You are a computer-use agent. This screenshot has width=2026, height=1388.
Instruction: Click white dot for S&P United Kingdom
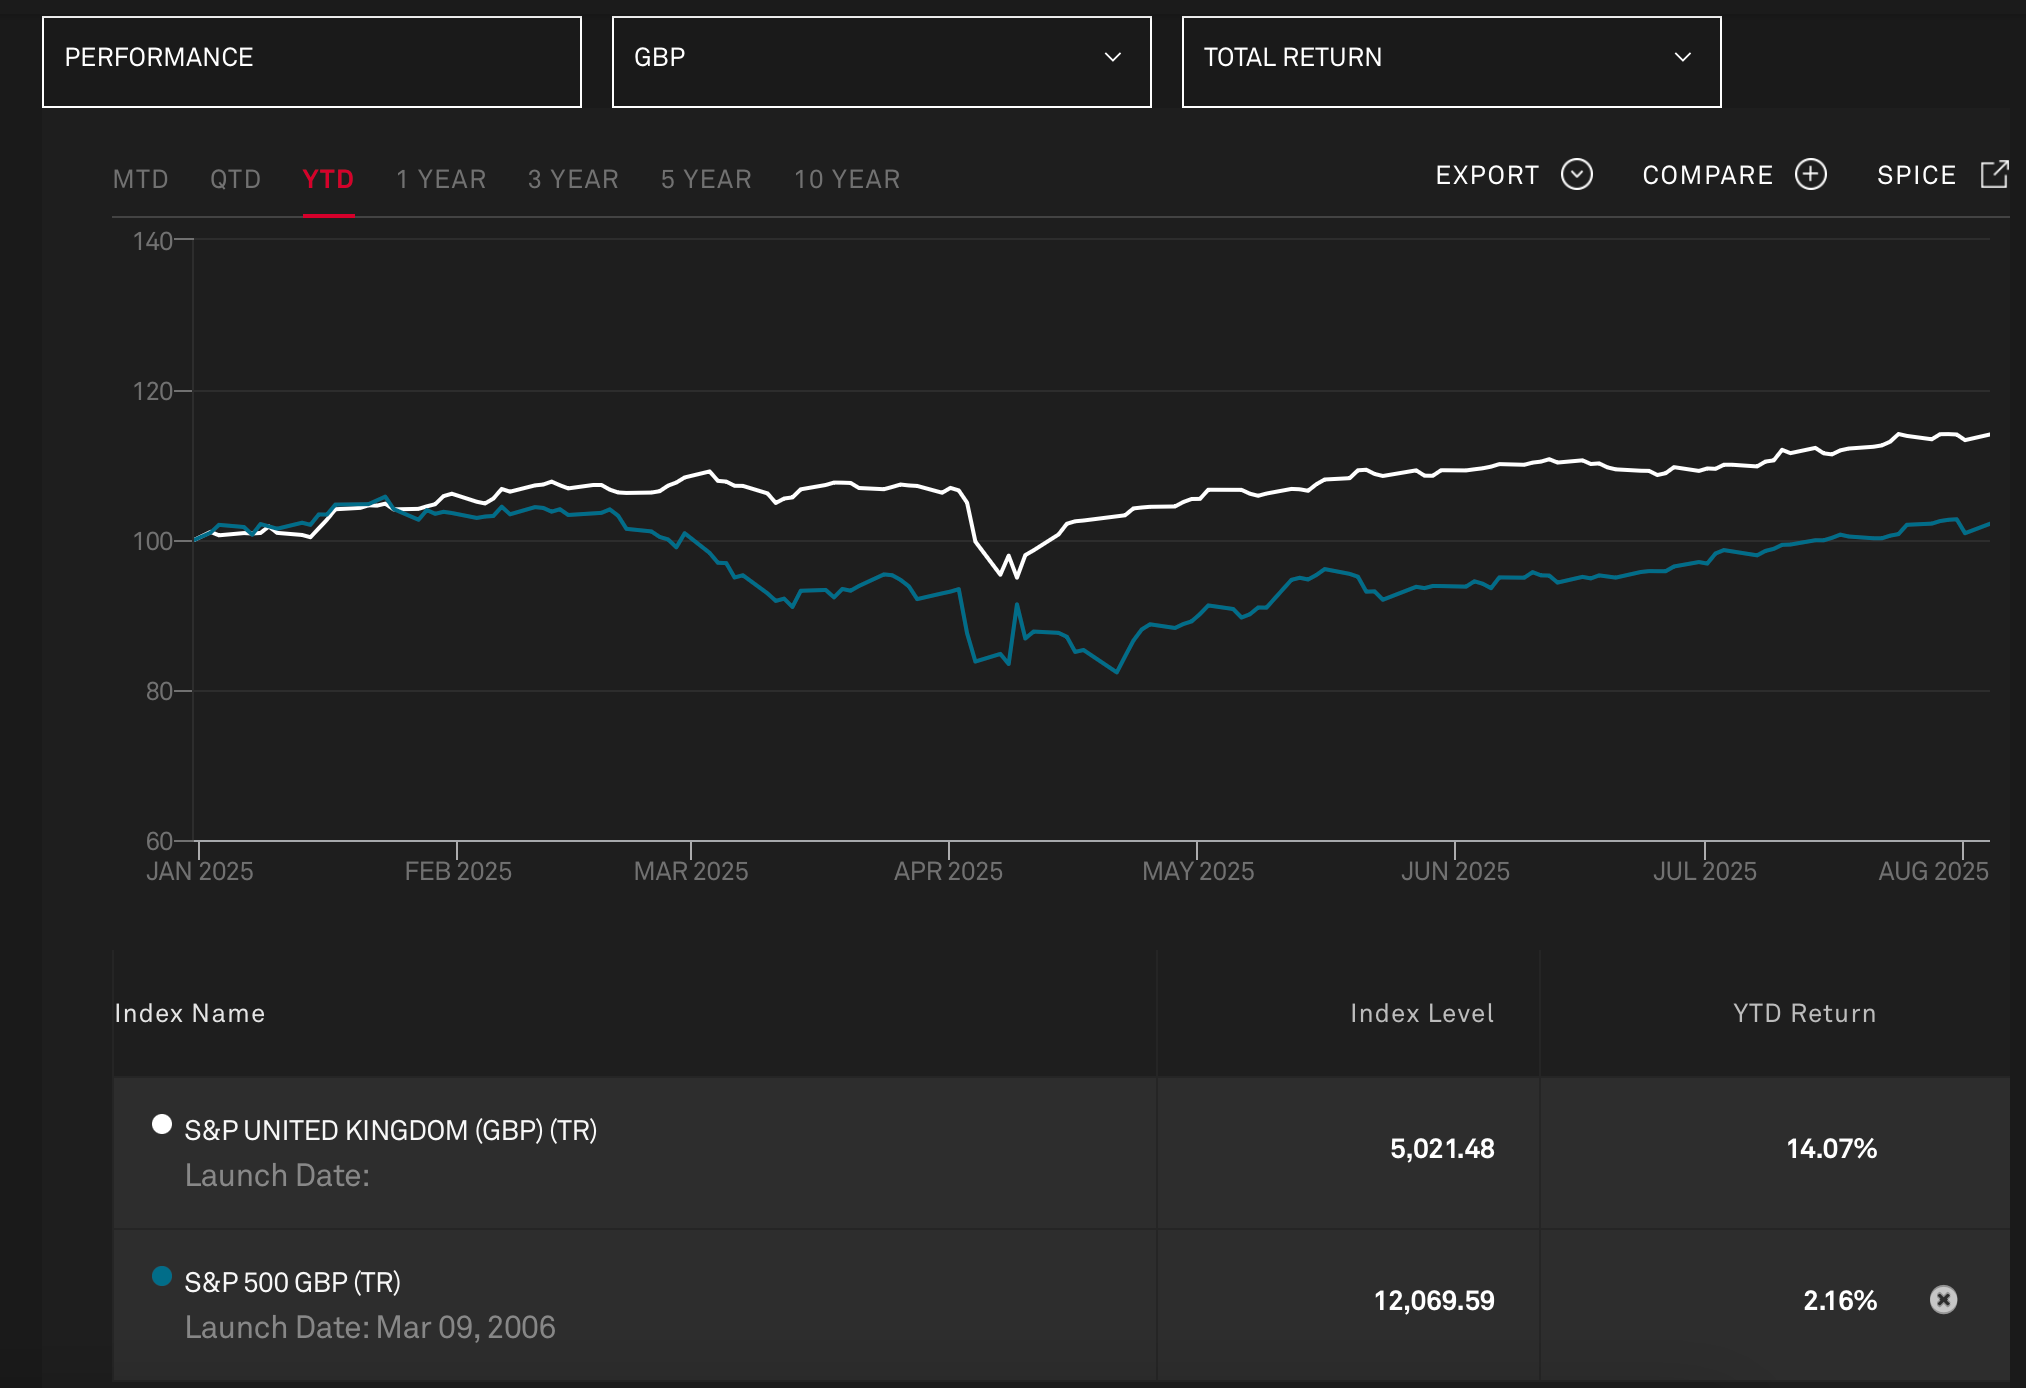click(162, 1124)
